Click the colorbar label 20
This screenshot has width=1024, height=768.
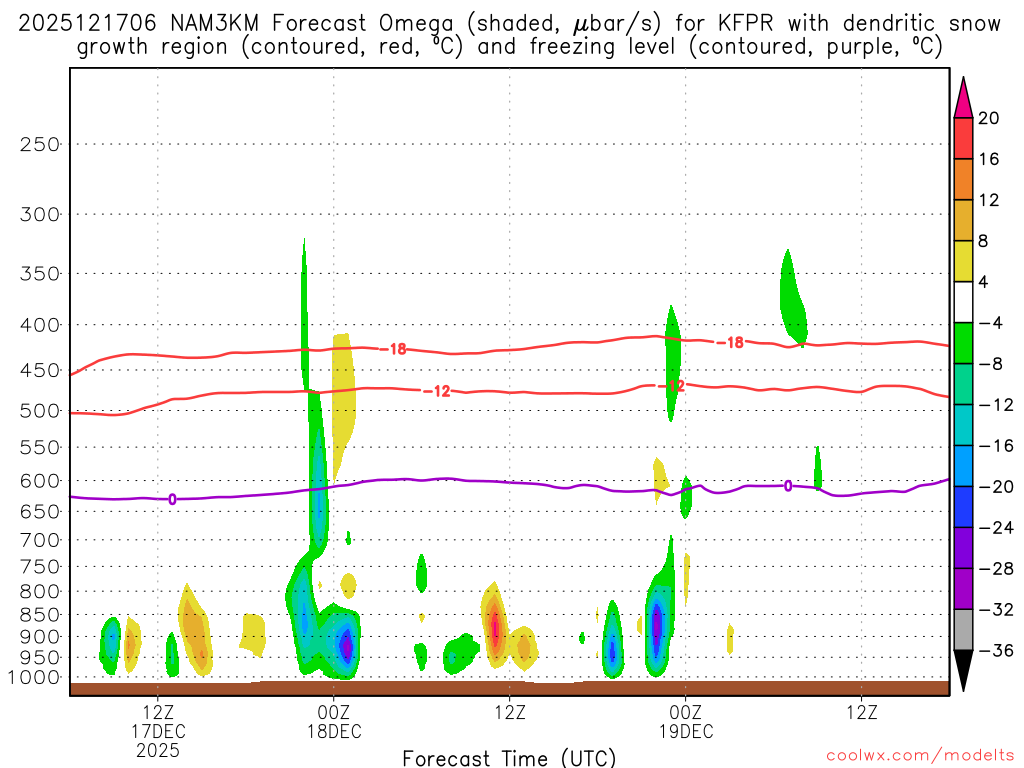989,118
